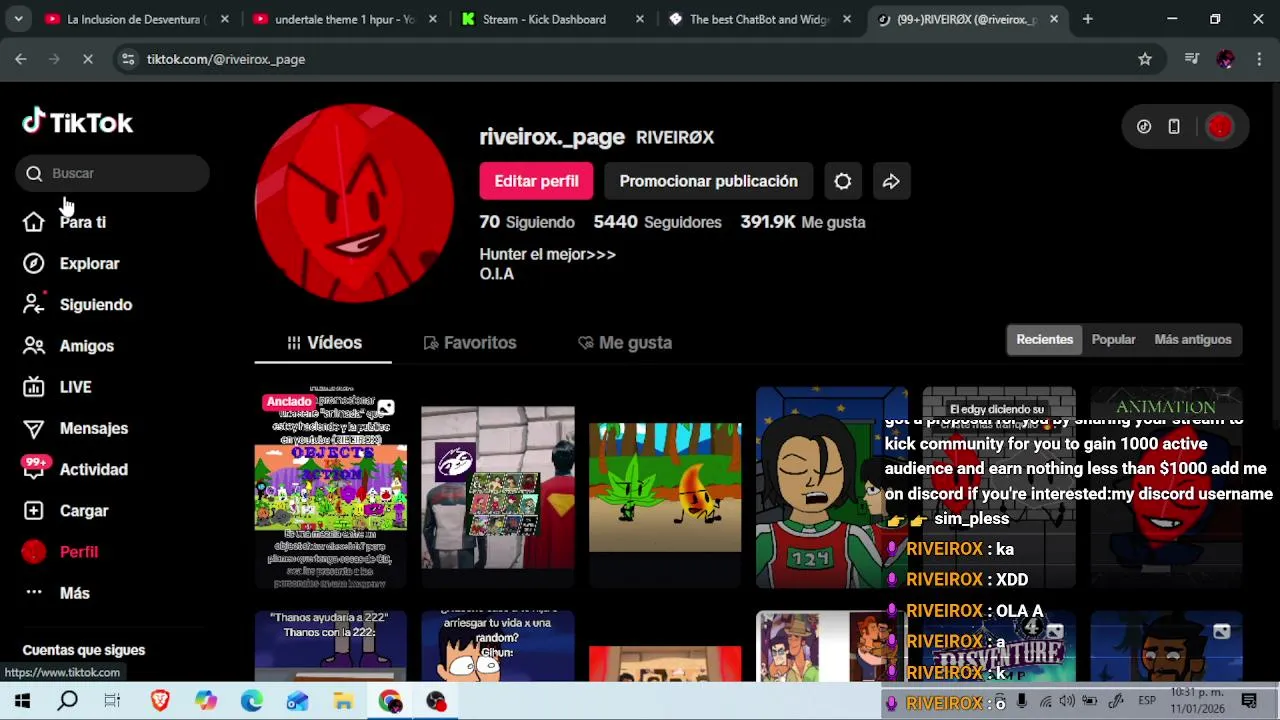Launch Brave browser from taskbar

pyautogui.click(x=160, y=701)
